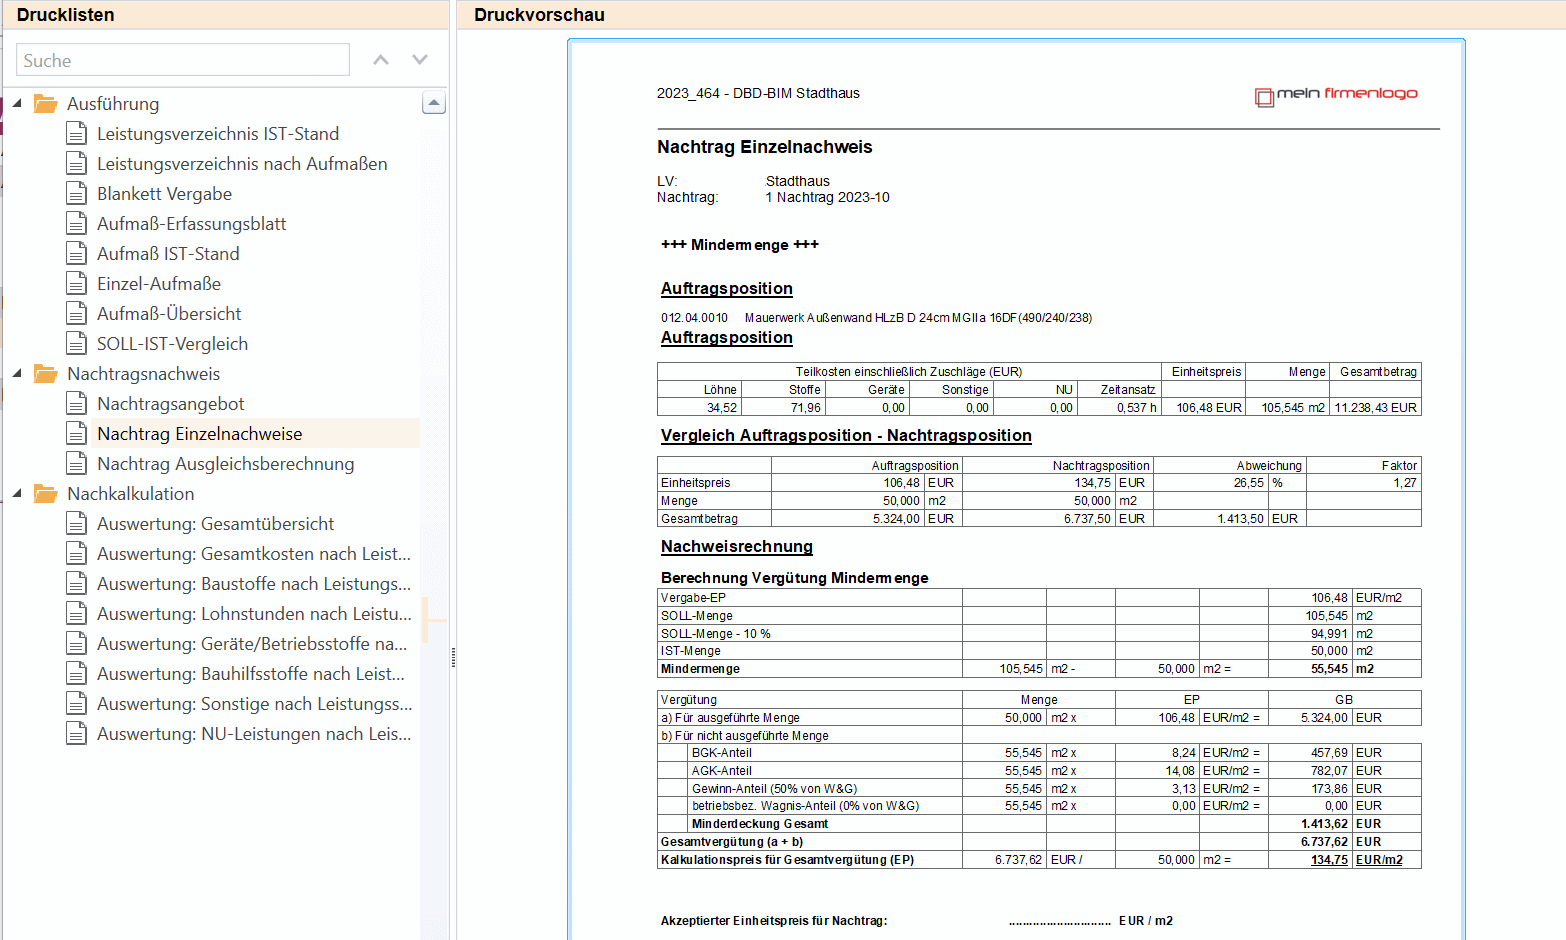Open the SOLL-IST-Vergleich print list
1566x940 pixels.
[x=173, y=344]
